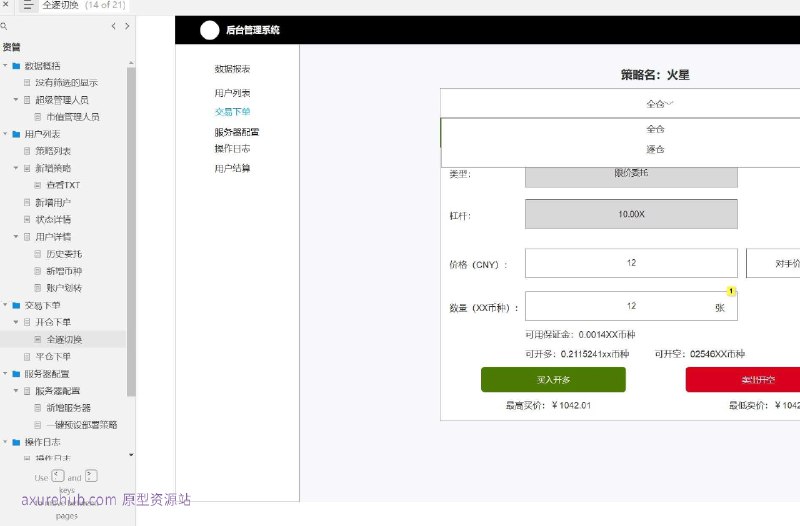
Task: Open 服务器配置 in the admin side menu
Action: (237, 132)
